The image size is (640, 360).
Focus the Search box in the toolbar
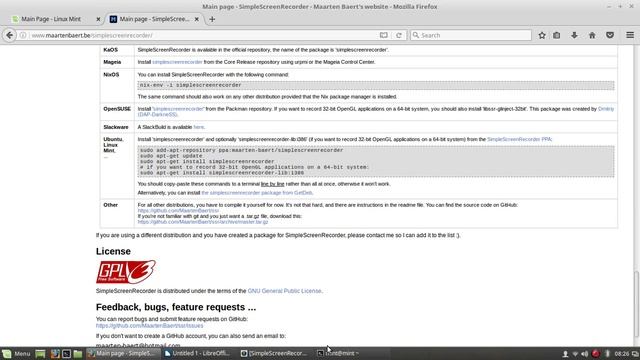[x=471, y=36]
